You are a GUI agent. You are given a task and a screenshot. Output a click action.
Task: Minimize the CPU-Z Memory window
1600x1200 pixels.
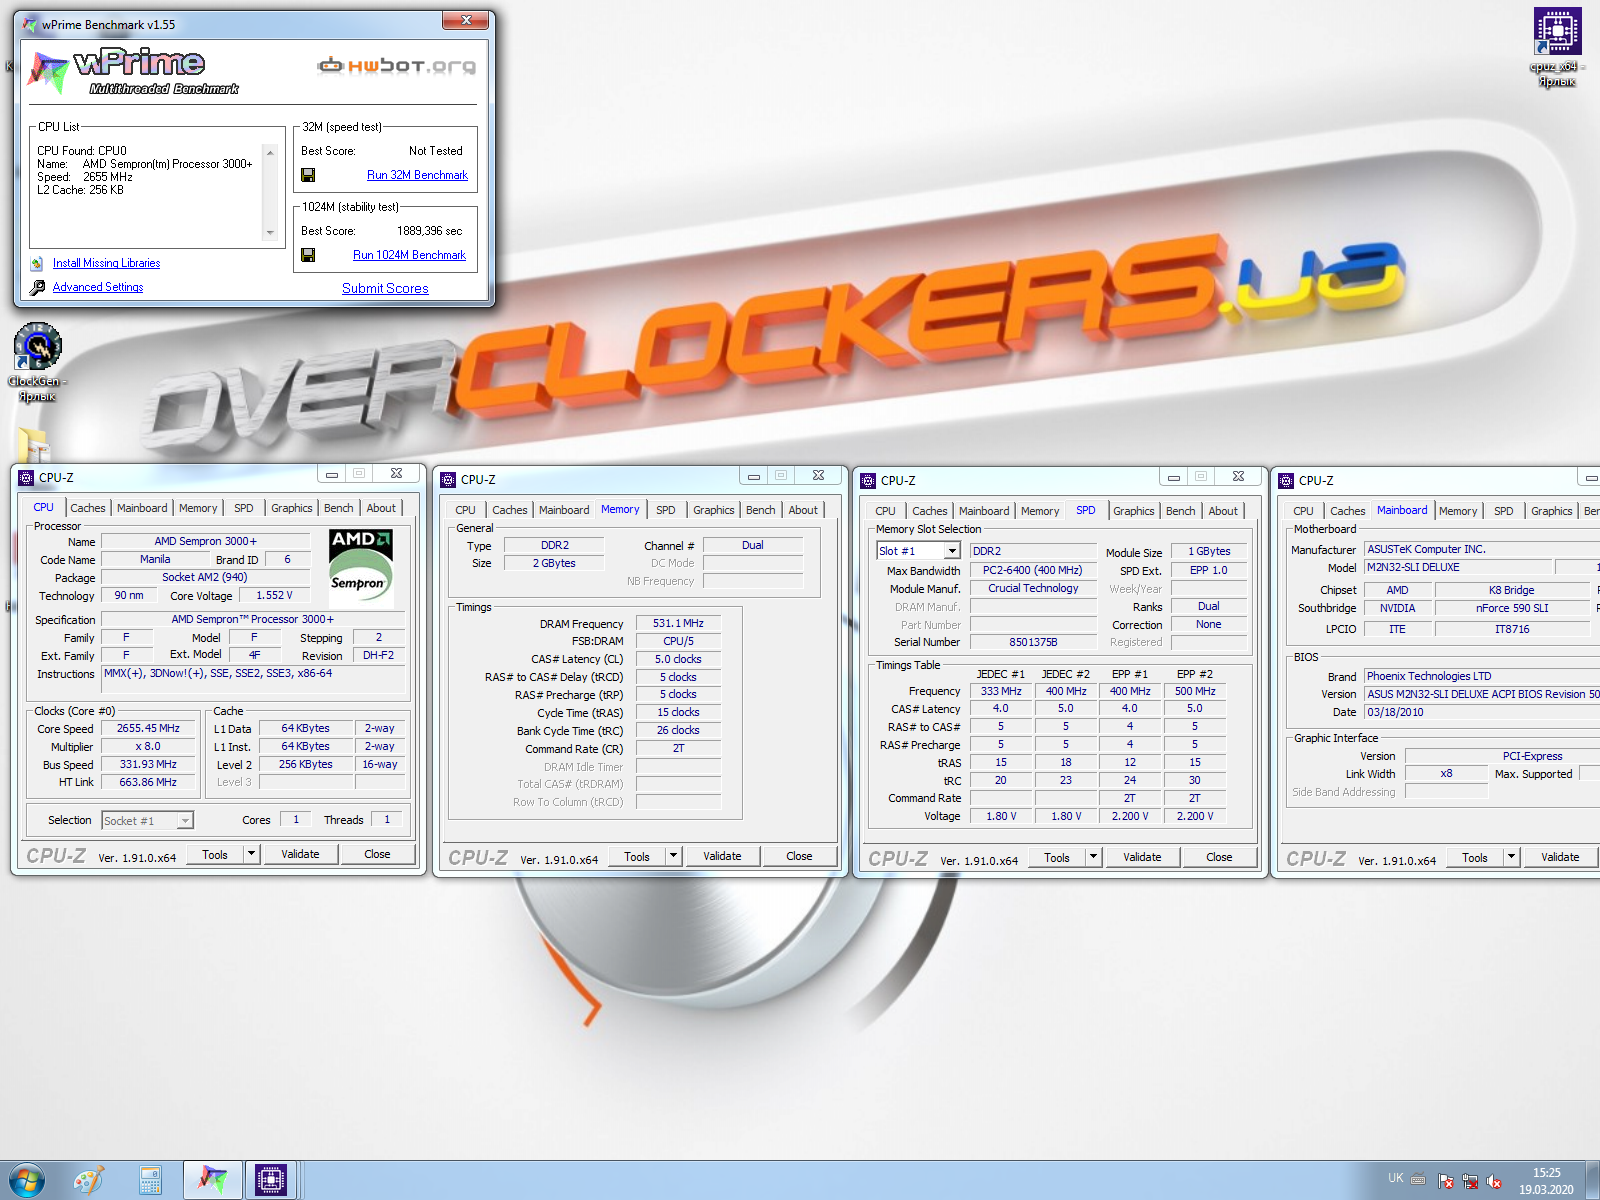click(x=754, y=476)
